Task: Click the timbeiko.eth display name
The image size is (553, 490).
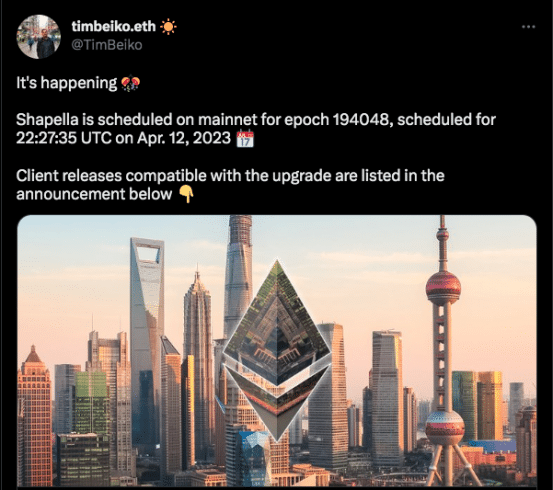Action: (x=114, y=26)
